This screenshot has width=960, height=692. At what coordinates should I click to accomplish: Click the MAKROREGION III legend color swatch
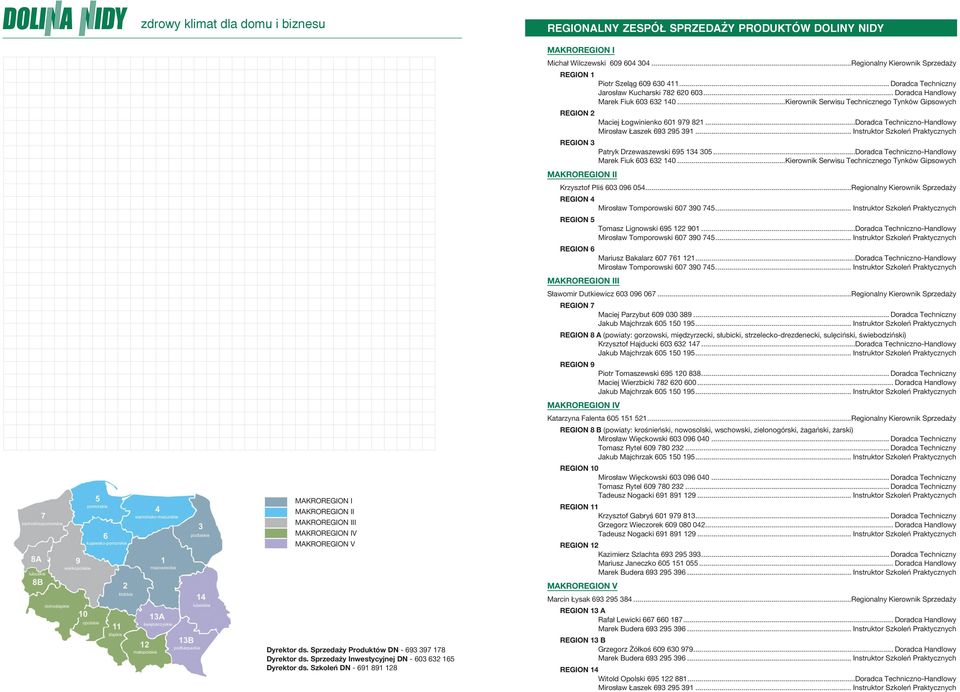point(276,522)
